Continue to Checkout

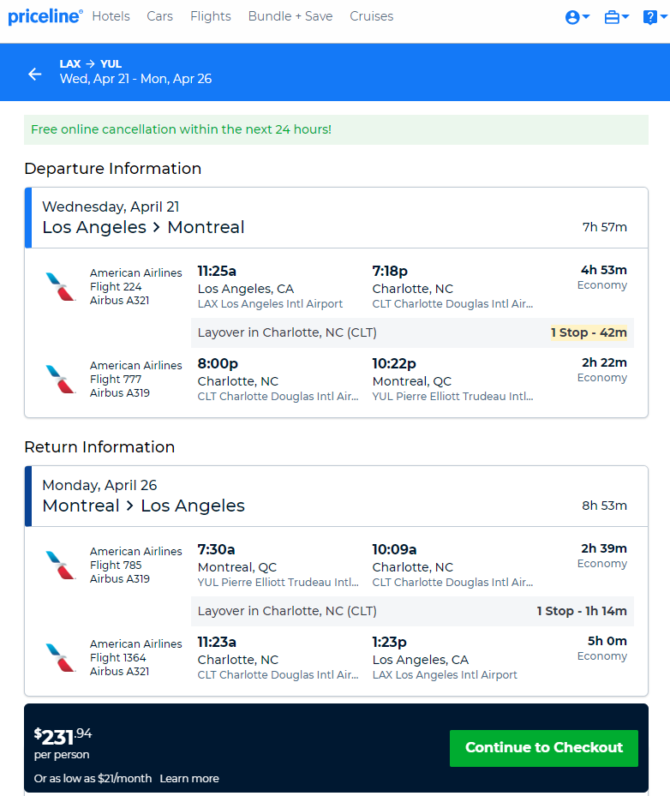pos(544,748)
